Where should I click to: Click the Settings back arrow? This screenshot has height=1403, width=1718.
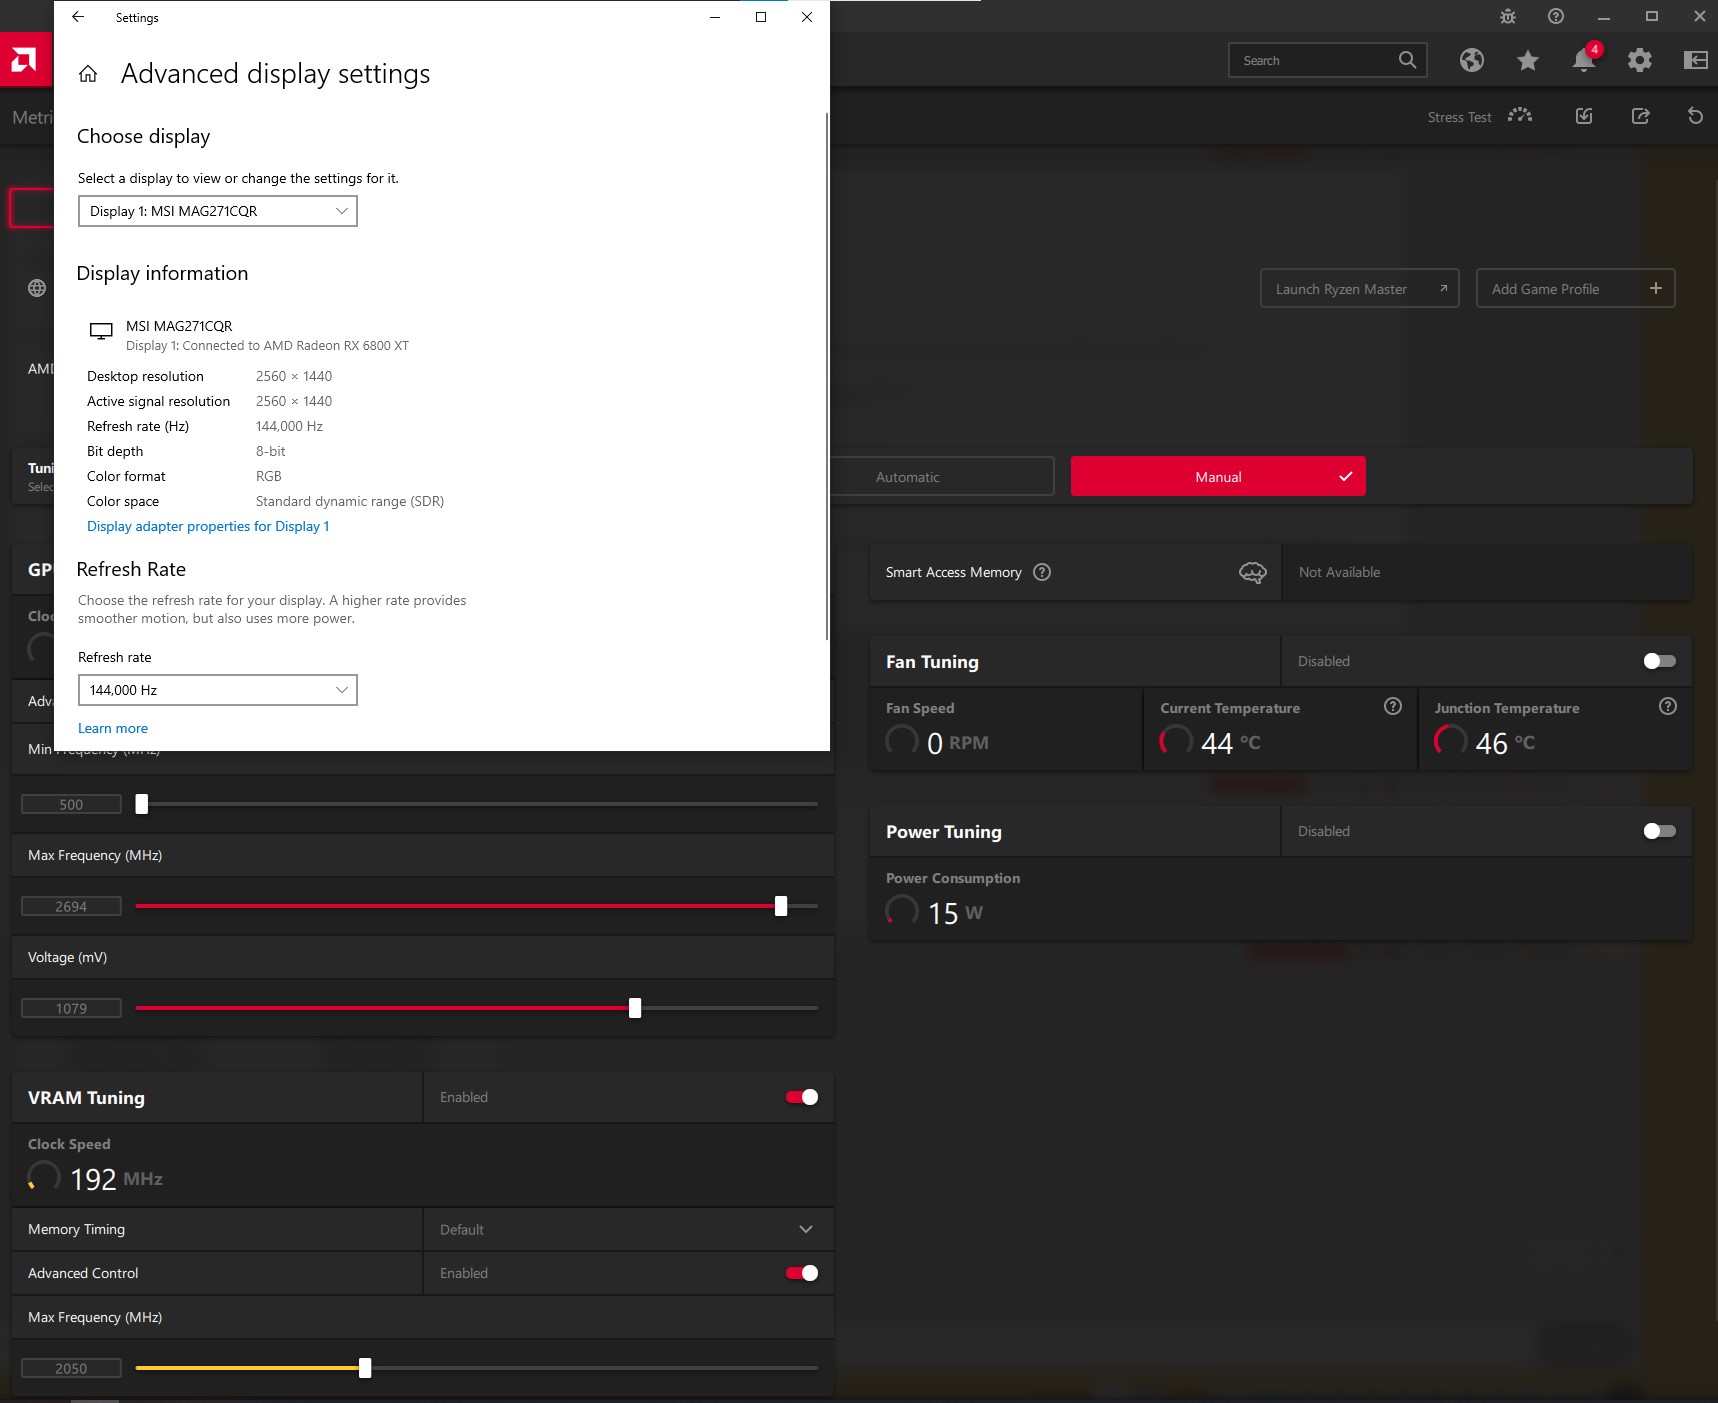coord(78,17)
